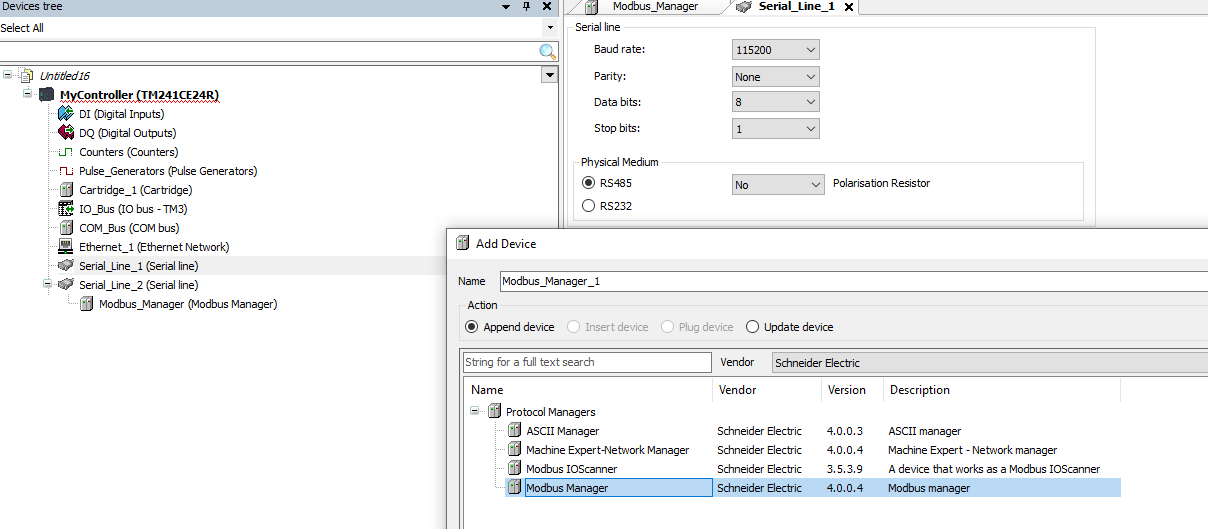Click the Serial_Line_2 connector icon
Image resolution: width=1208 pixels, height=529 pixels.
tap(66, 285)
